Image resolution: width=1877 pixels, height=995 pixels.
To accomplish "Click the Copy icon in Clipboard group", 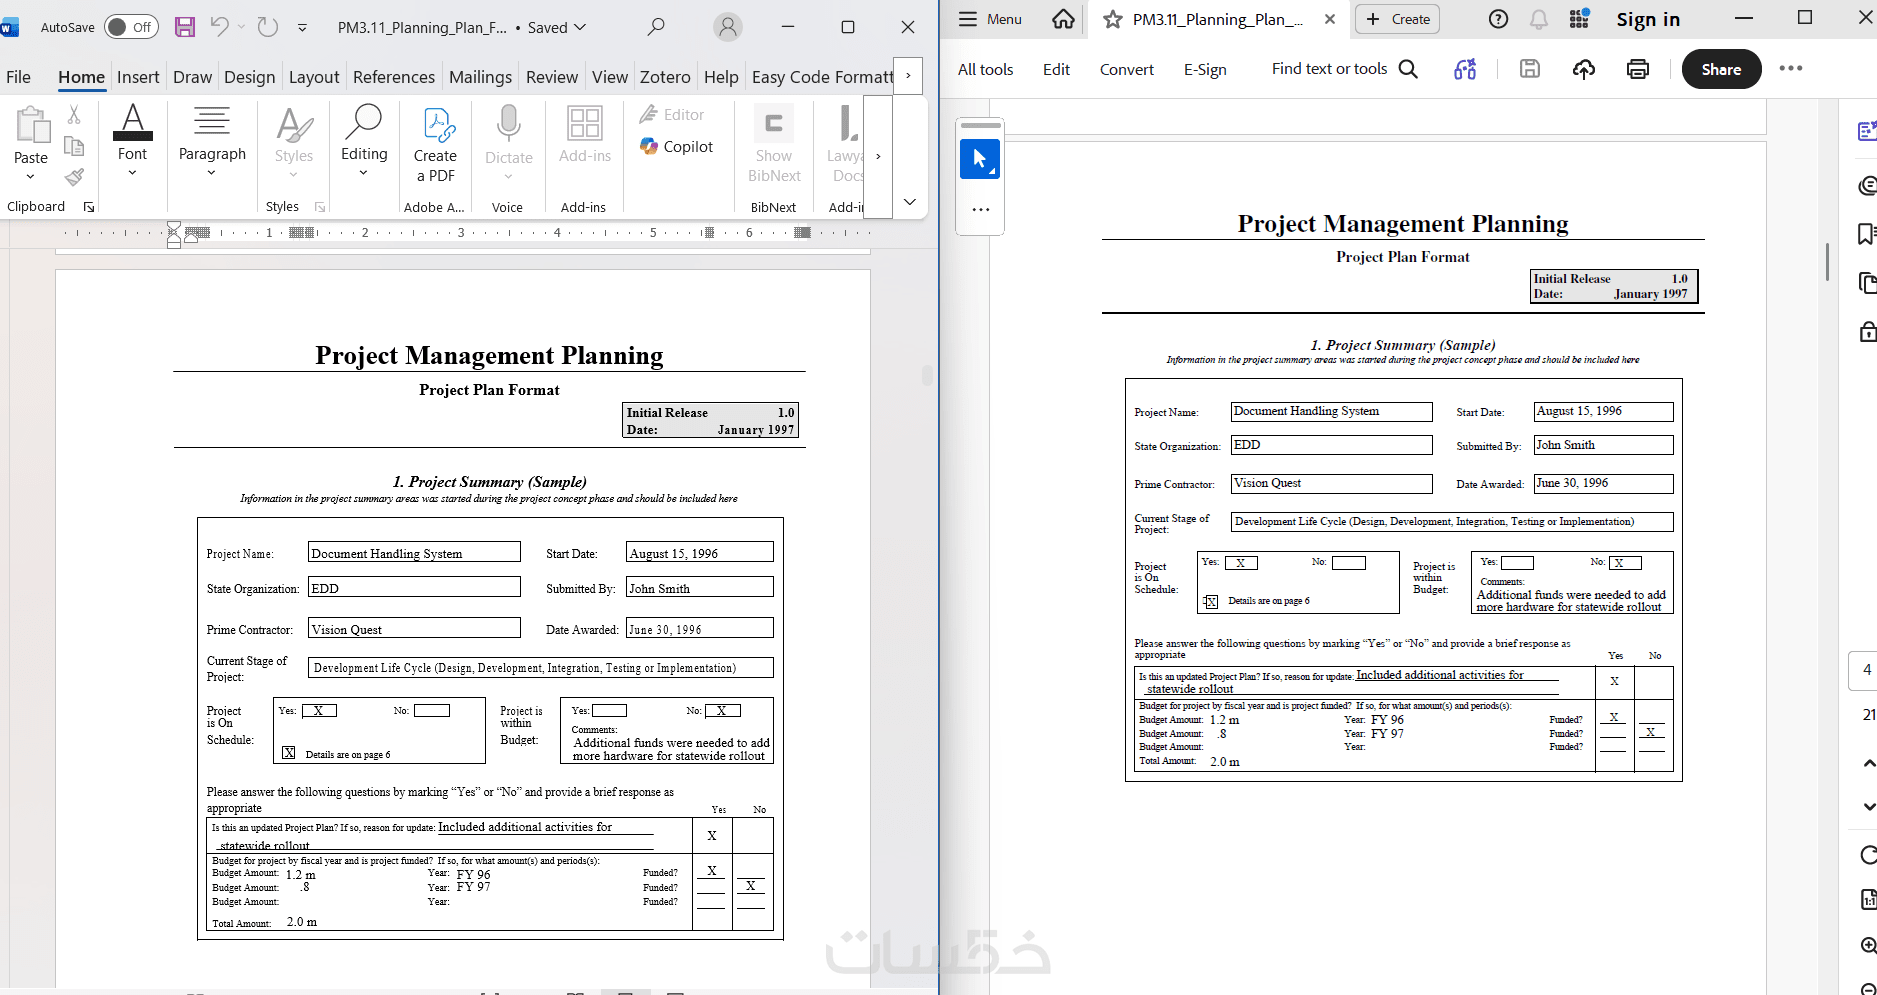I will [x=74, y=146].
